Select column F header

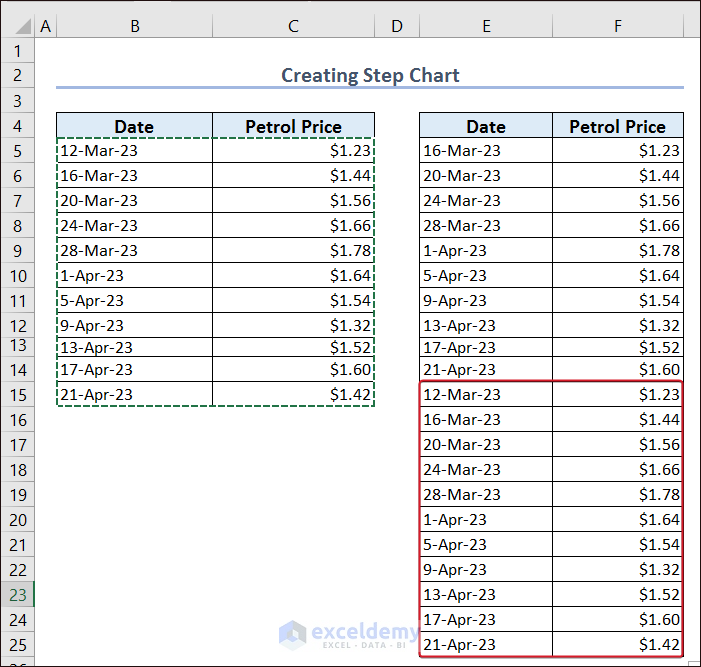pos(617,27)
